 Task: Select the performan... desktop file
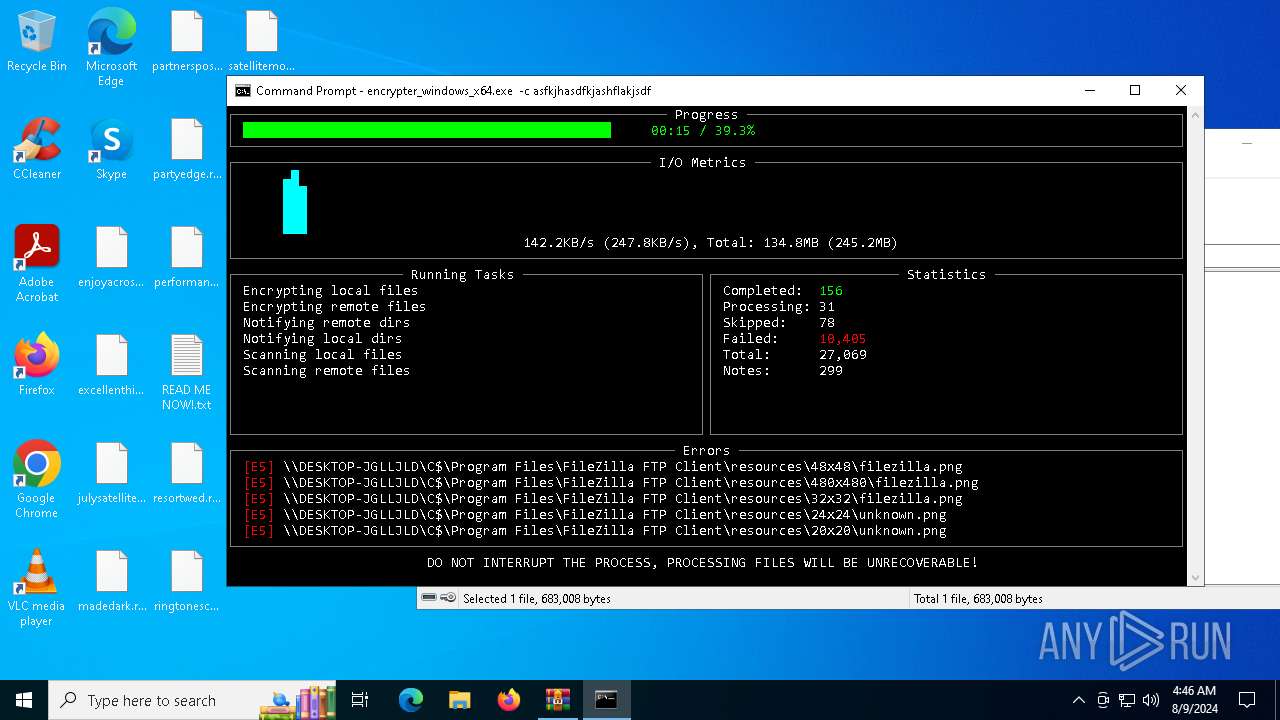(187, 258)
